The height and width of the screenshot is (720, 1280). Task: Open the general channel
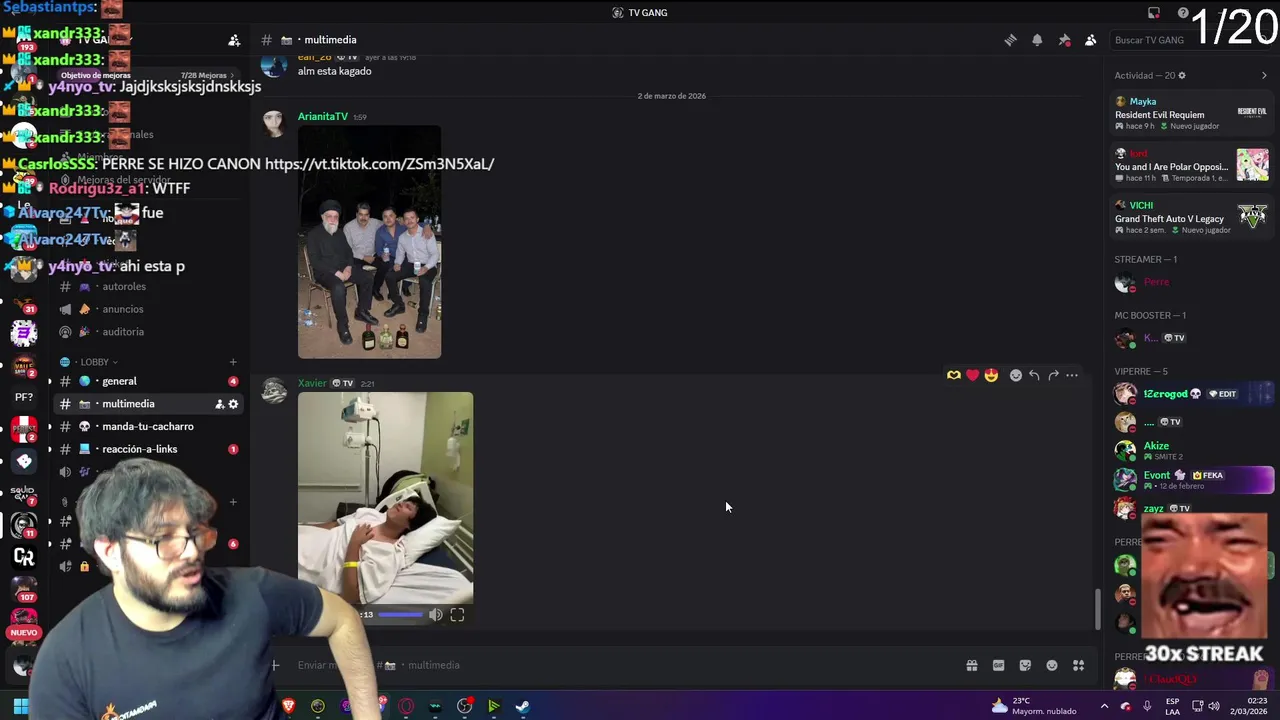(148, 381)
